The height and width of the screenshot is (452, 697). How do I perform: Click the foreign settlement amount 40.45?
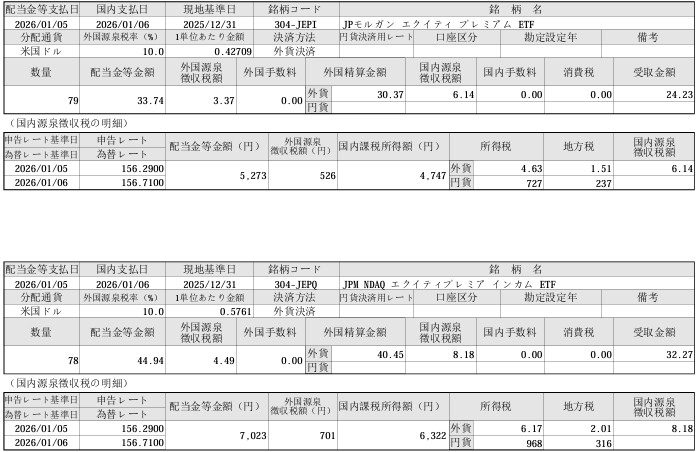(390, 354)
